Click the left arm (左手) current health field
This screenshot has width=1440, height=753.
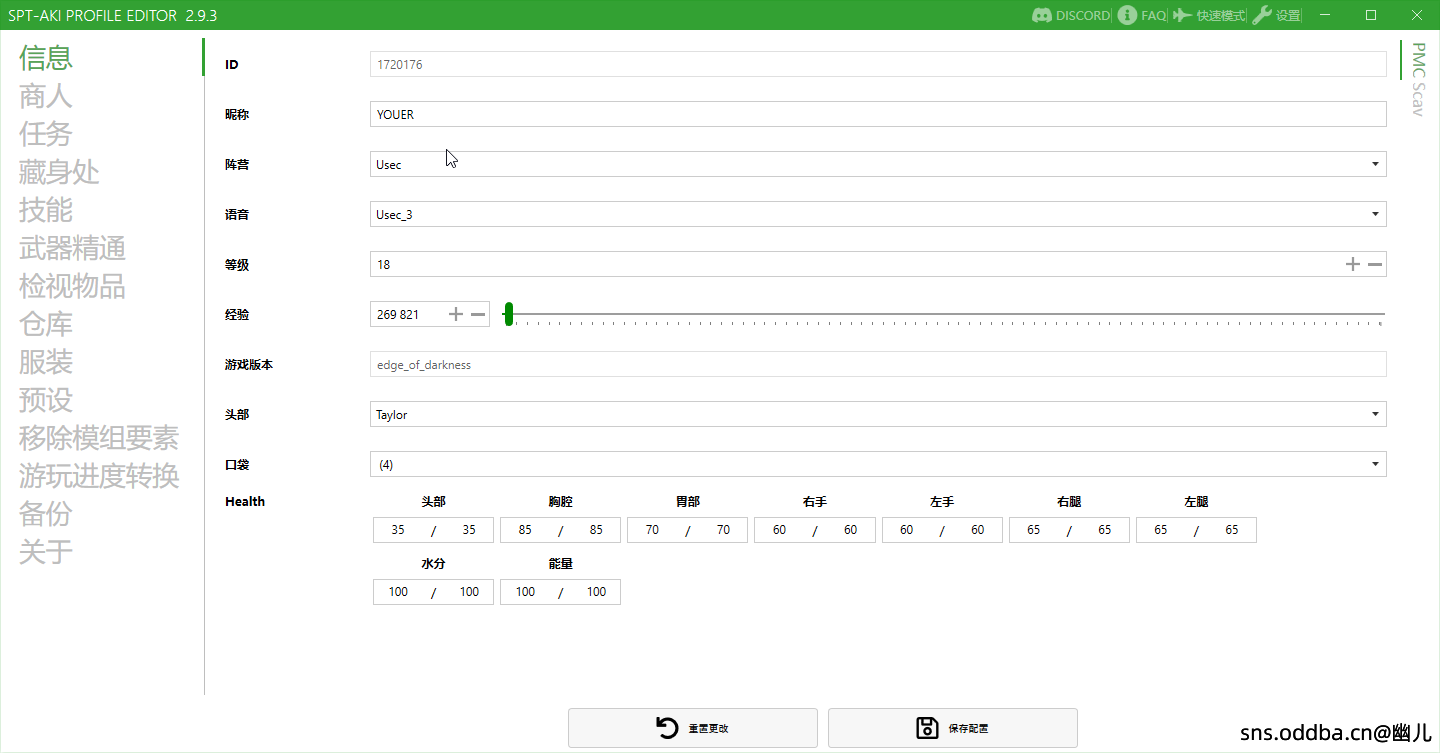click(x=906, y=530)
